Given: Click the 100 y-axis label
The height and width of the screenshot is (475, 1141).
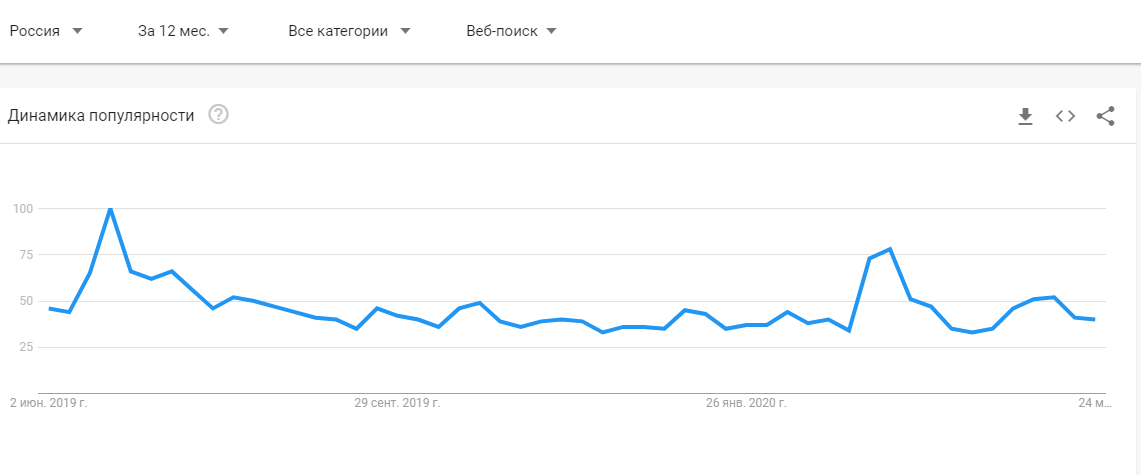Looking at the screenshot, I should 23,209.
